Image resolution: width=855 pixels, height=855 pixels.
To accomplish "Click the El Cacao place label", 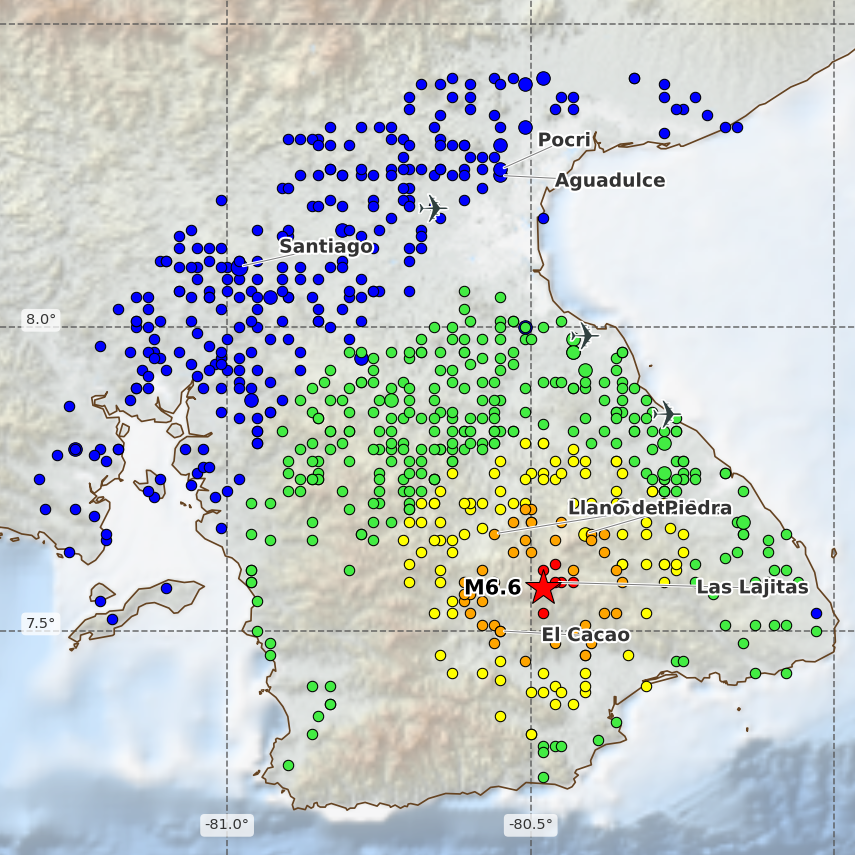I will [586, 635].
